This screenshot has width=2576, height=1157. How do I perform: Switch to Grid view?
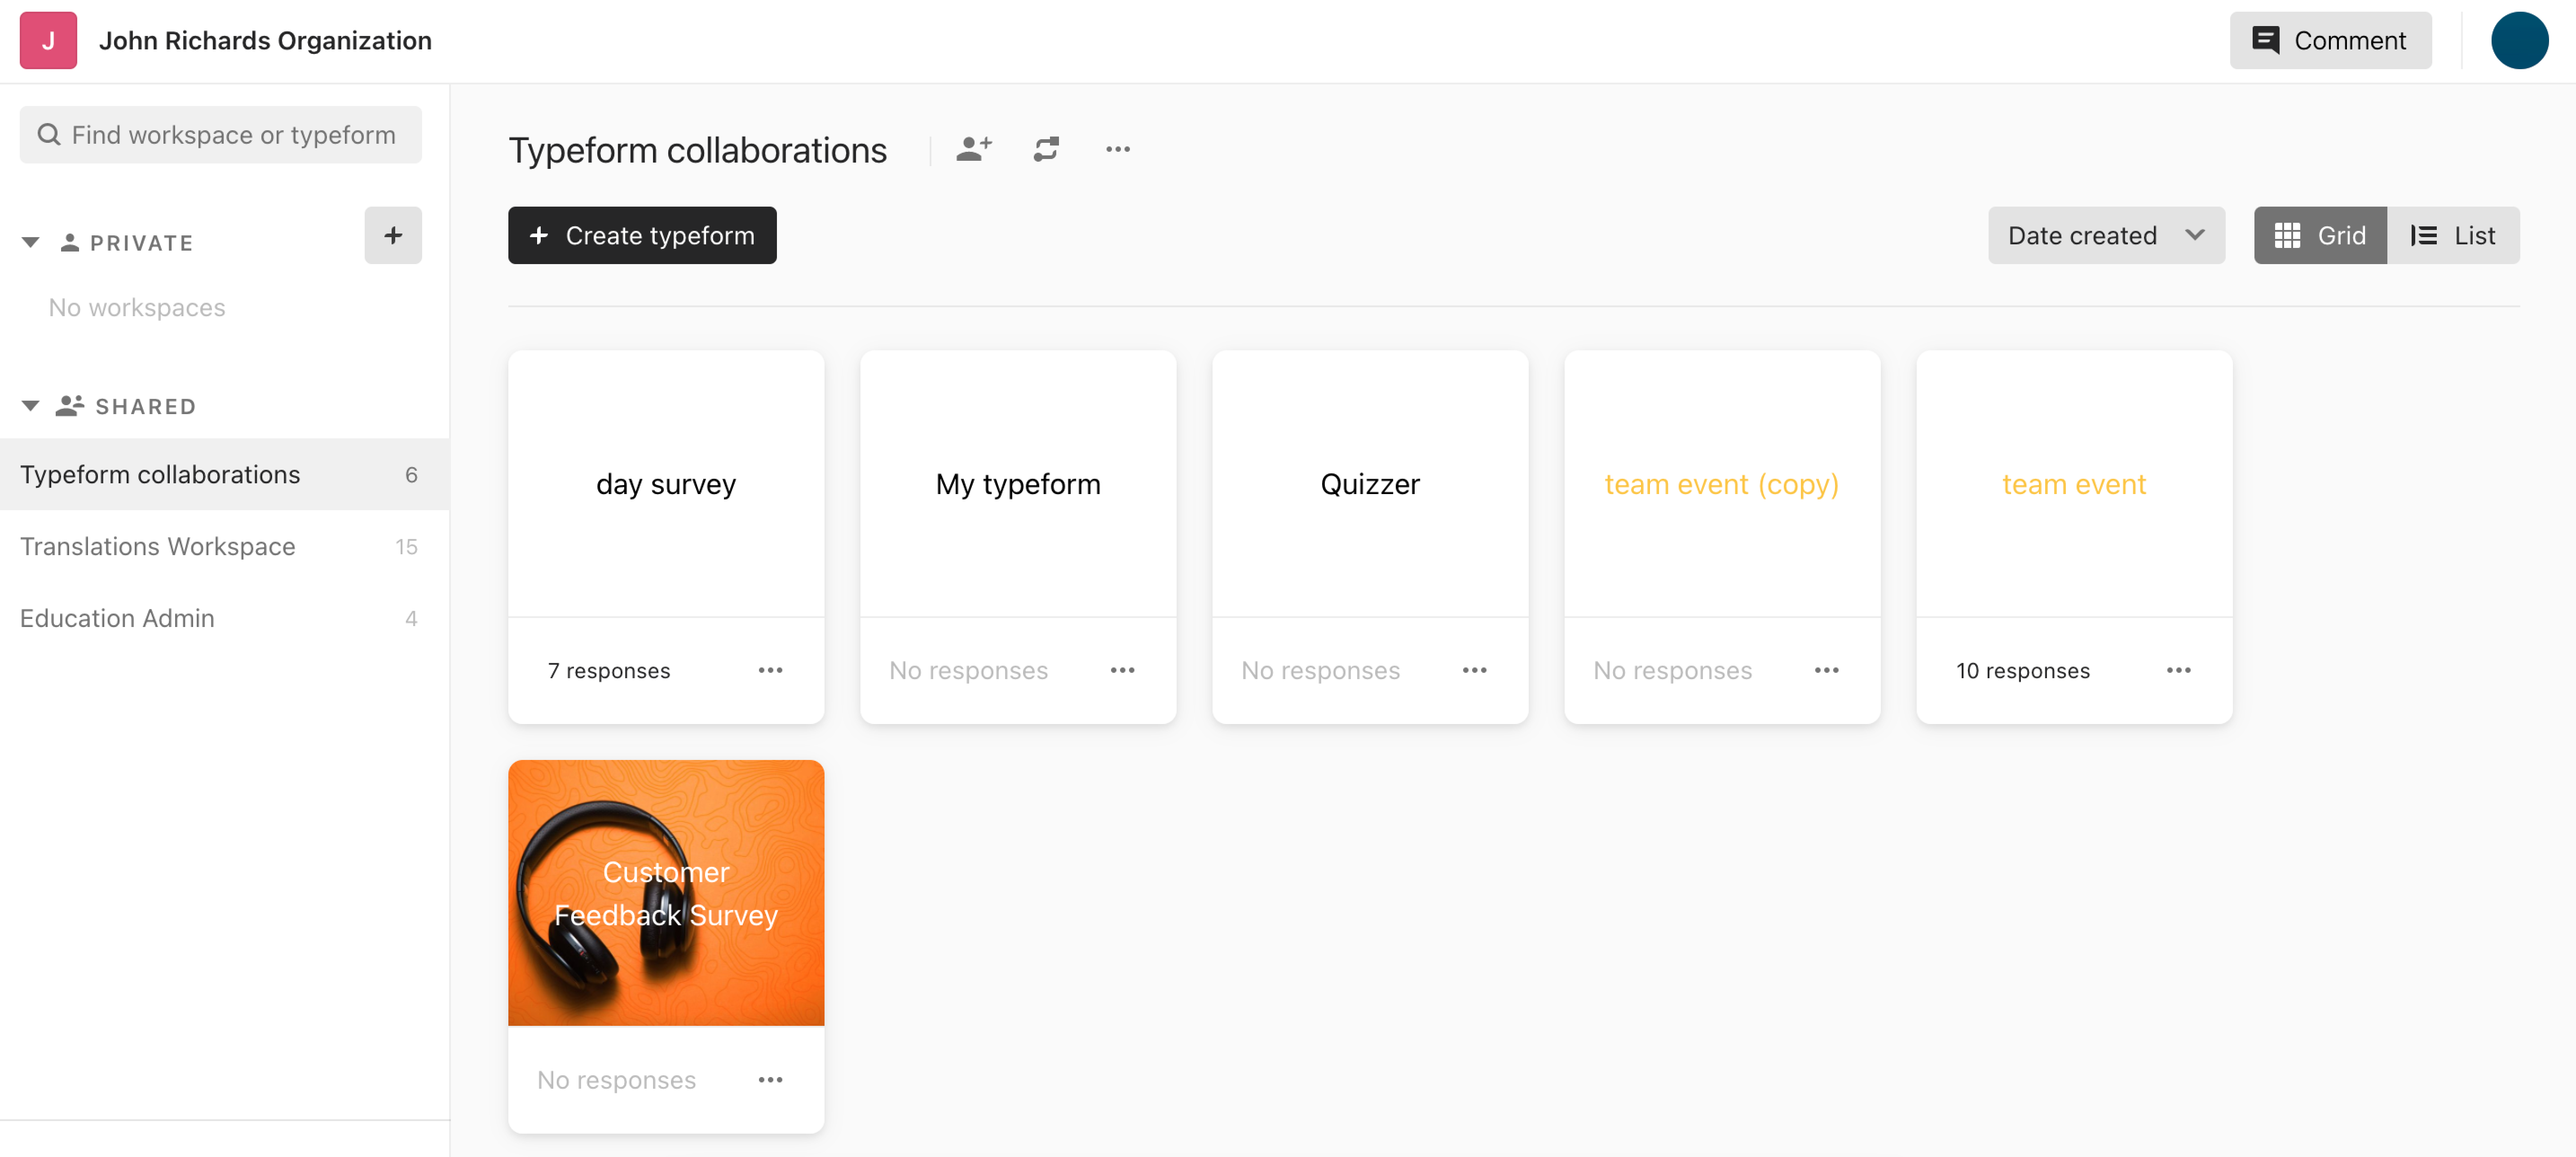point(2320,236)
